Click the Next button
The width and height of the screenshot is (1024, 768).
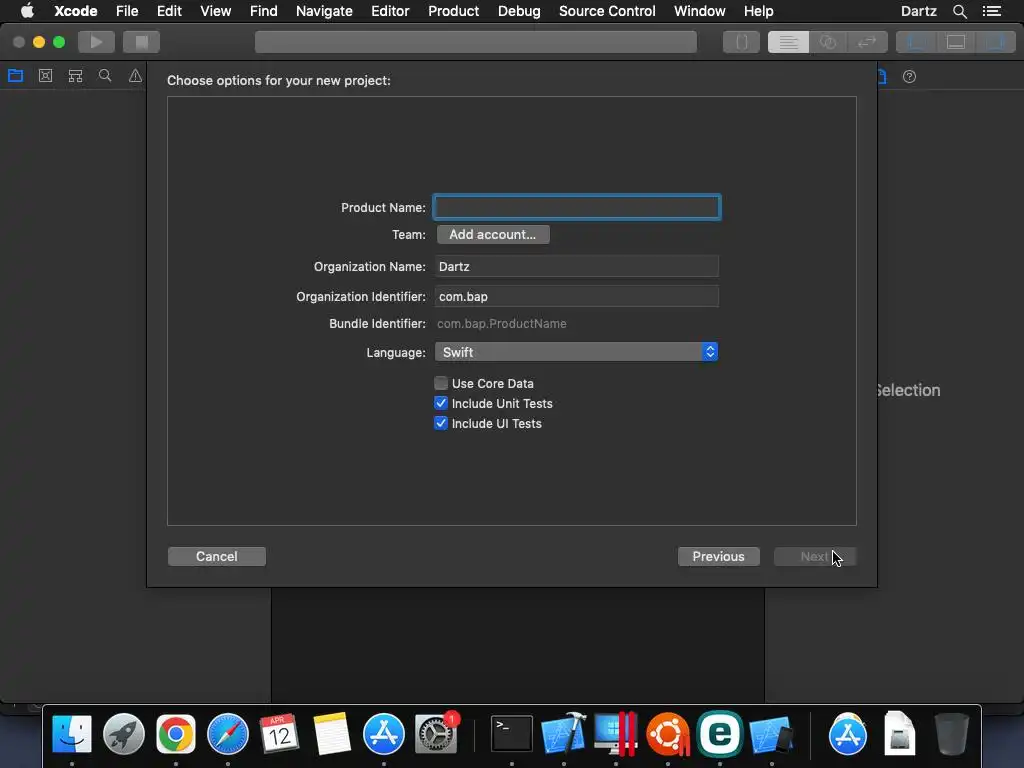pos(815,556)
